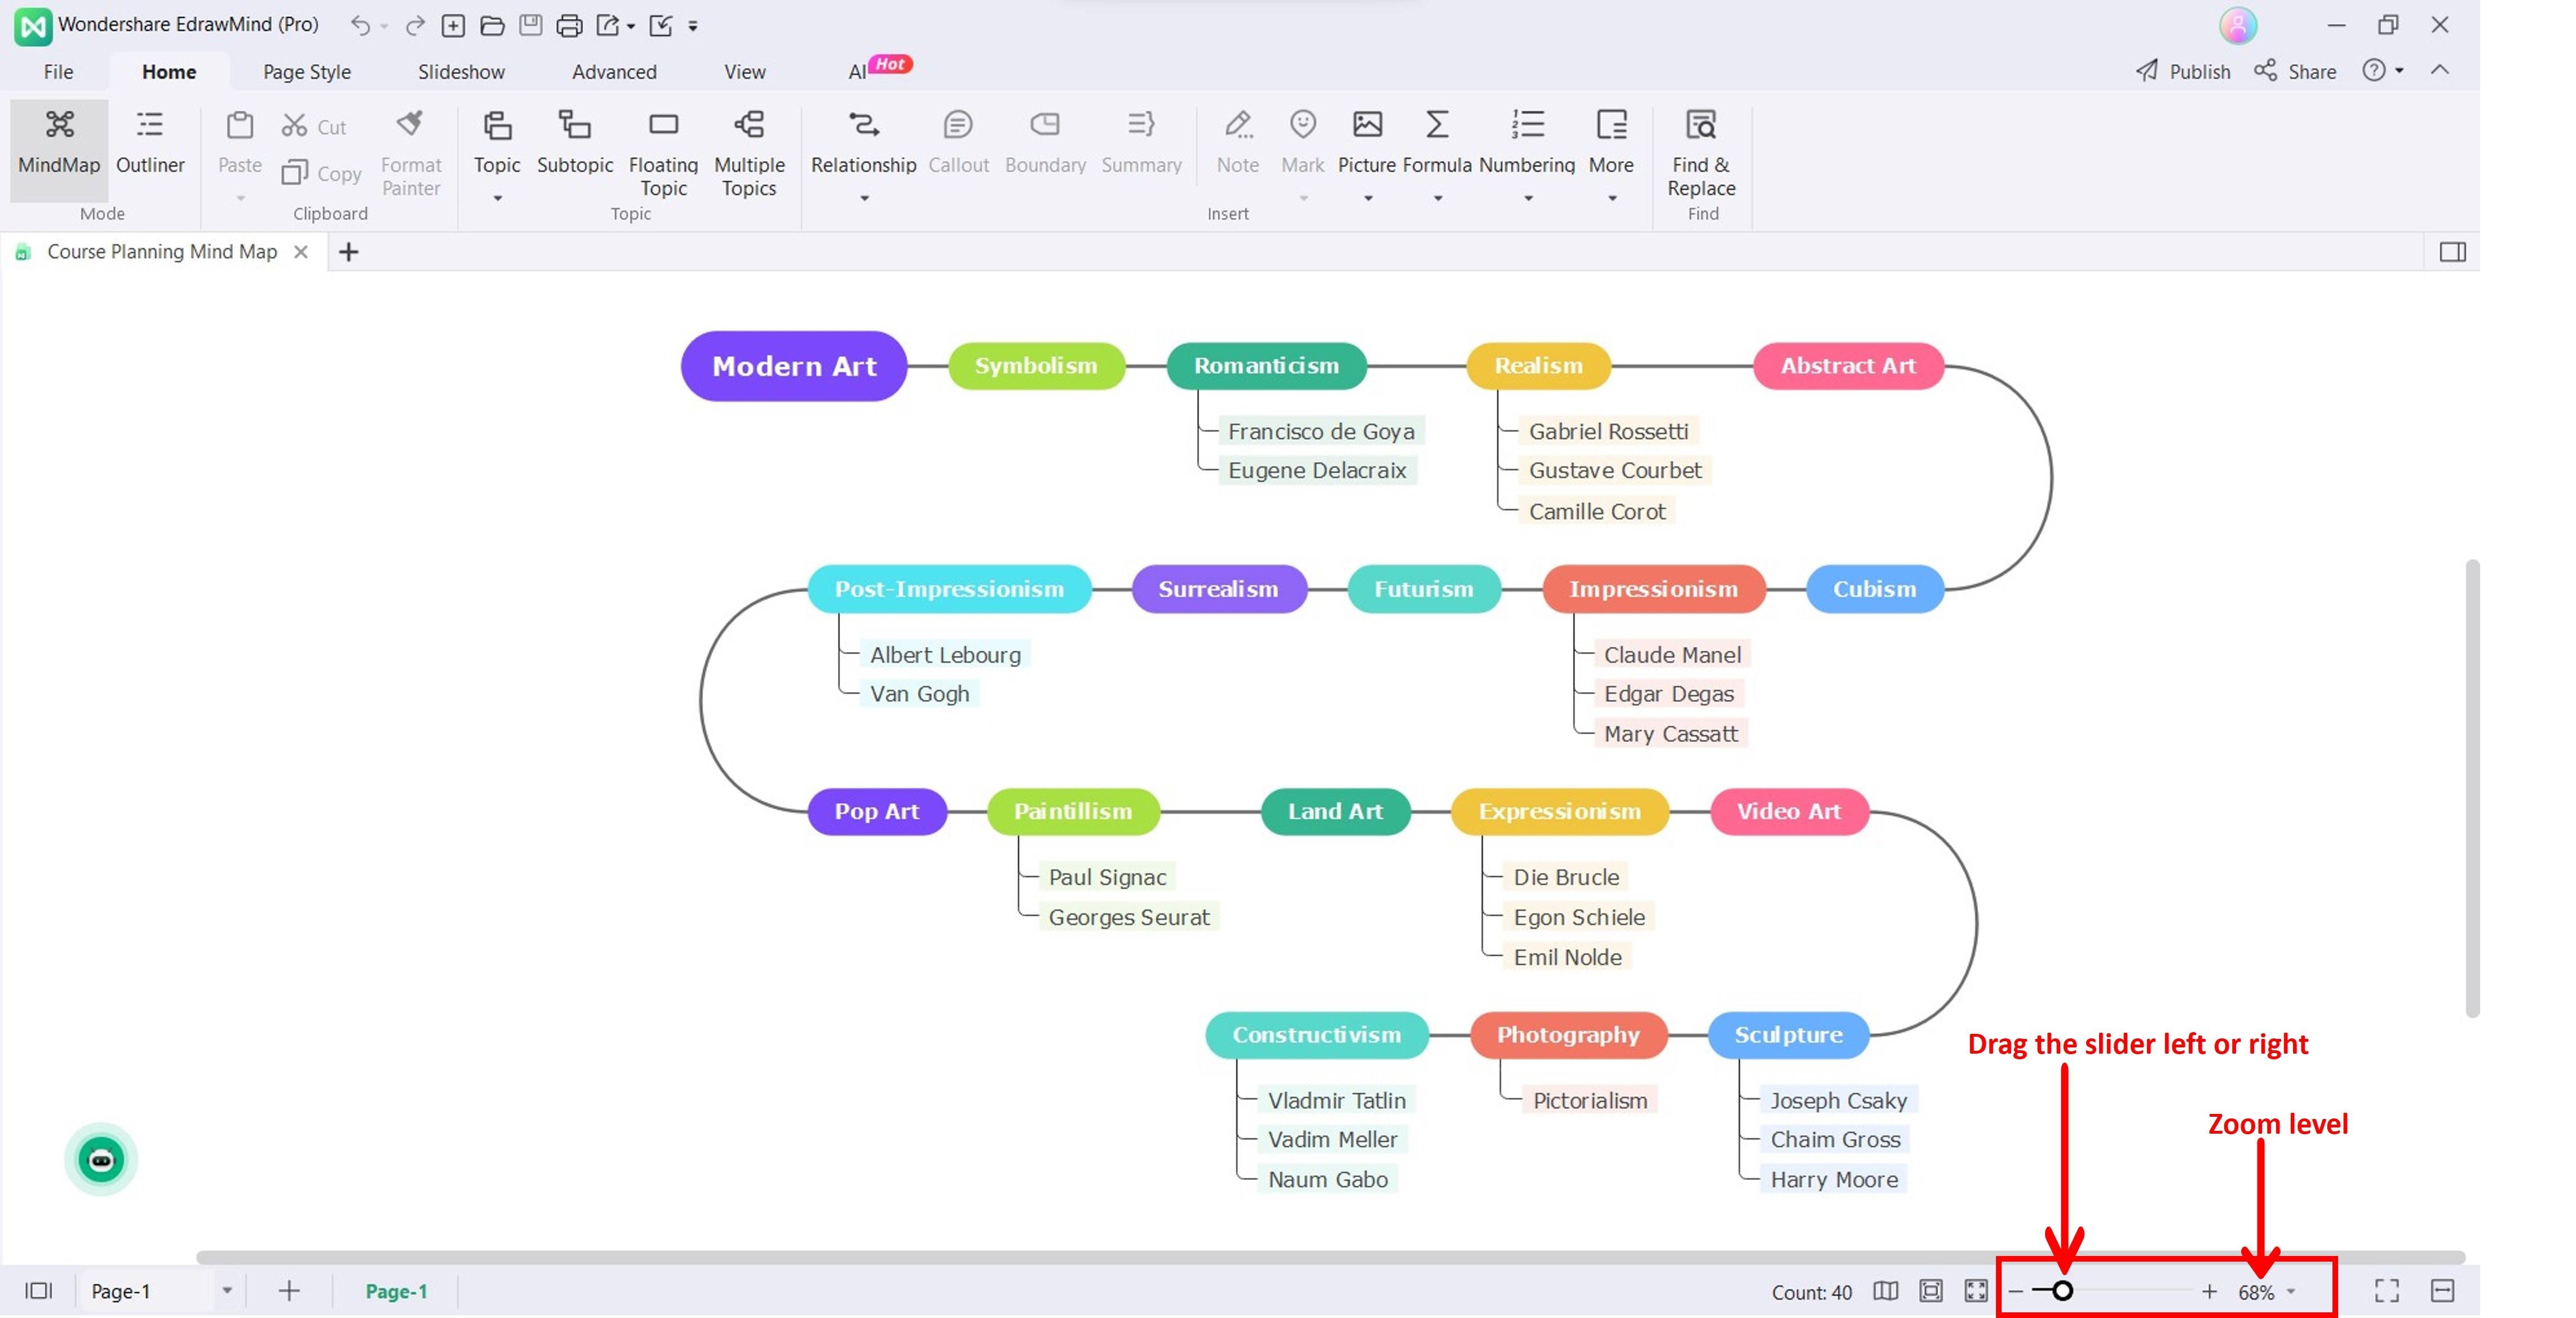Click the Multiple Topics icon
Screen dimensions: 2576x1318
pyautogui.click(x=749, y=125)
